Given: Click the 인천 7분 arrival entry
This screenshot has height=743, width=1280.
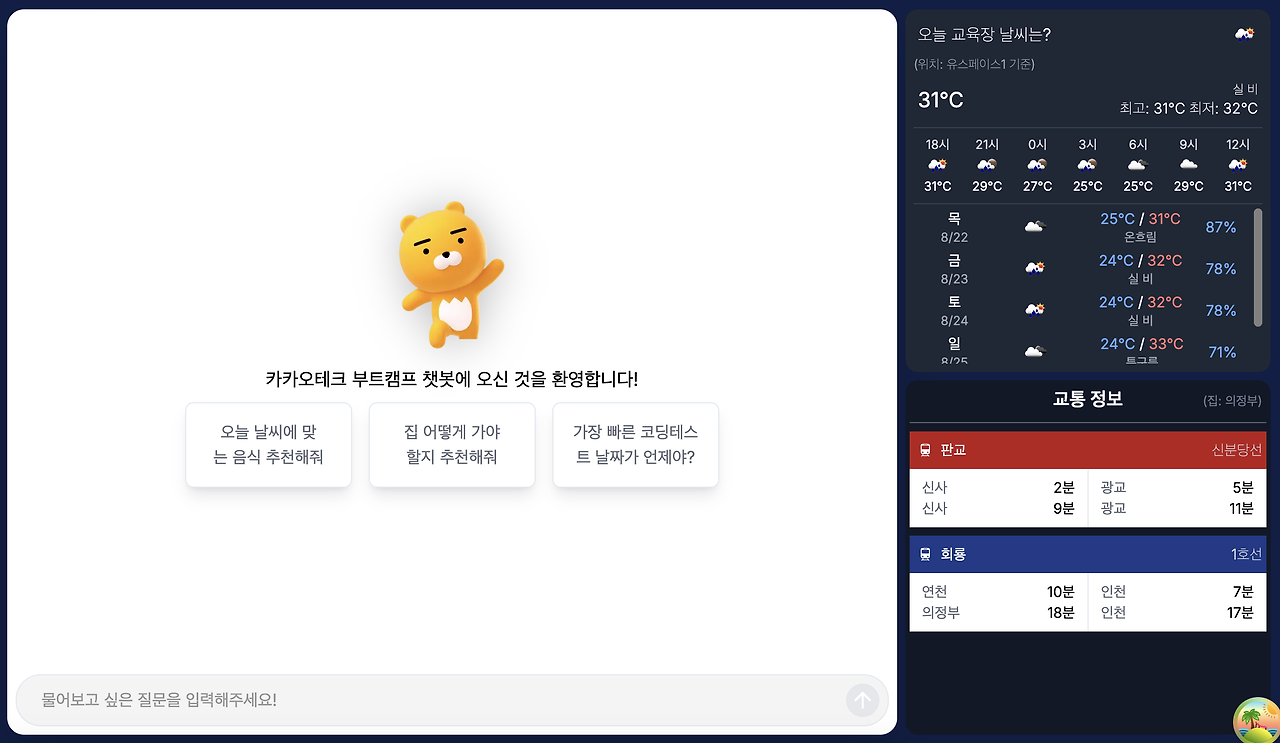Looking at the screenshot, I should (1177, 591).
